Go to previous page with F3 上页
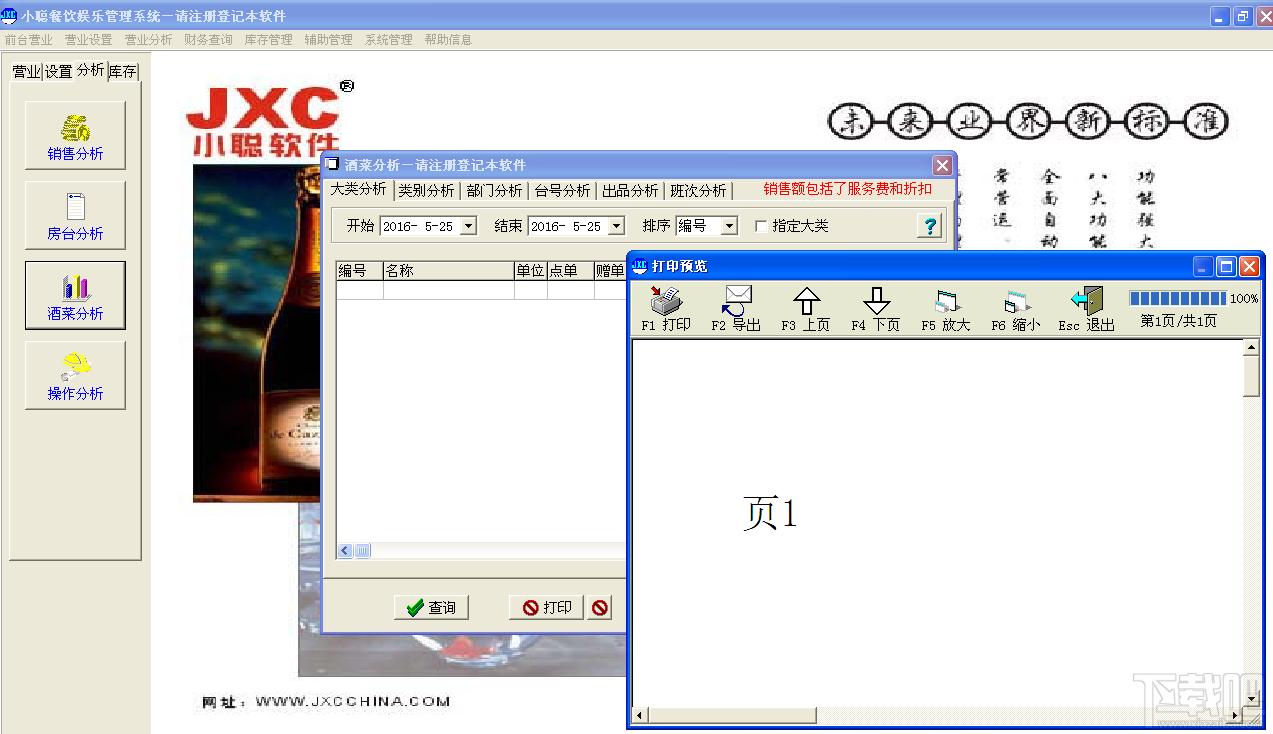Screen dimensions: 1273x734 tap(806, 309)
